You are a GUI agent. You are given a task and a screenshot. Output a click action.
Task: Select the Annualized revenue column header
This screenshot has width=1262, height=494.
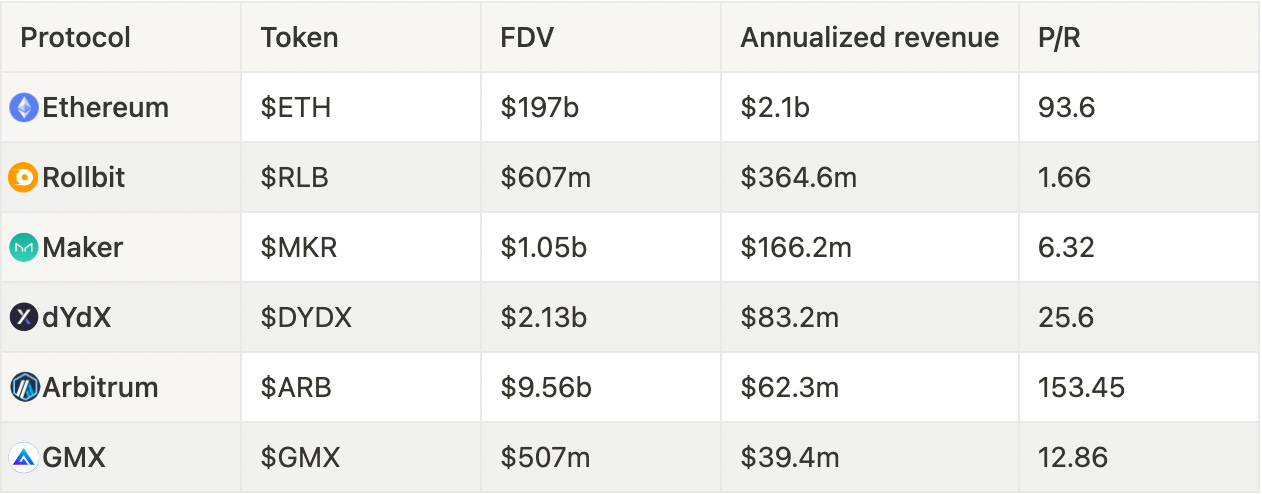pos(870,38)
